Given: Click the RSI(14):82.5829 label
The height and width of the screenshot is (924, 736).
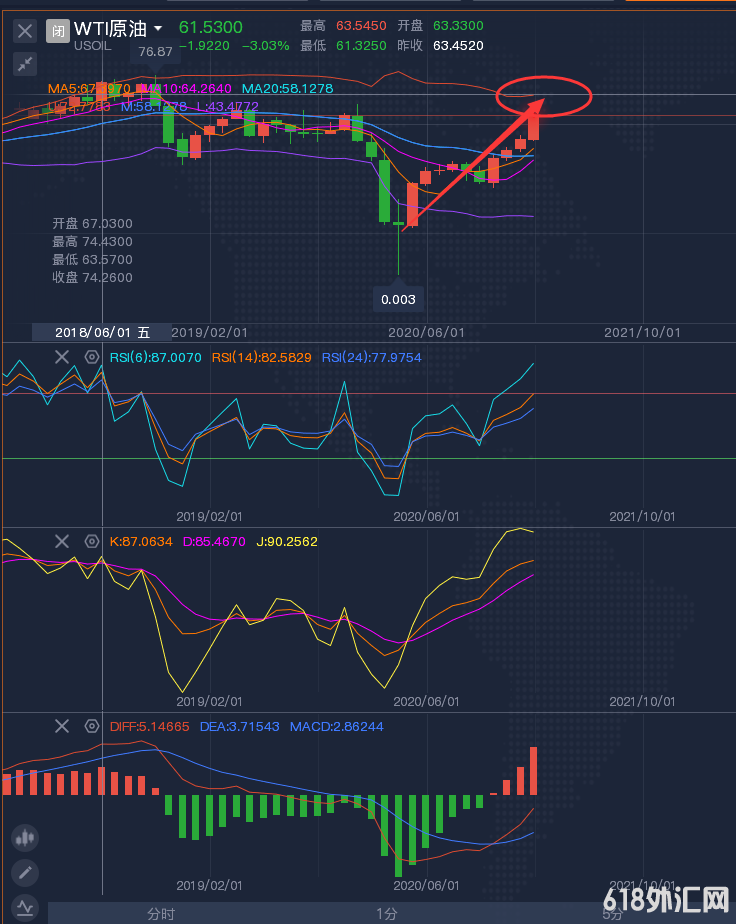Looking at the screenshot, I should [262, 358].
